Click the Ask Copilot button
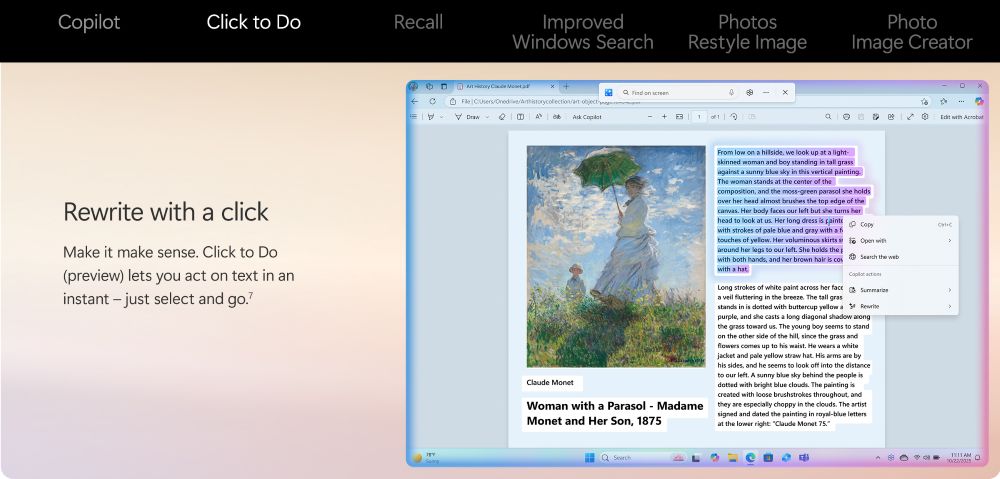The height and width of the screenshot is (479, 1000). (x=587, y=117)
